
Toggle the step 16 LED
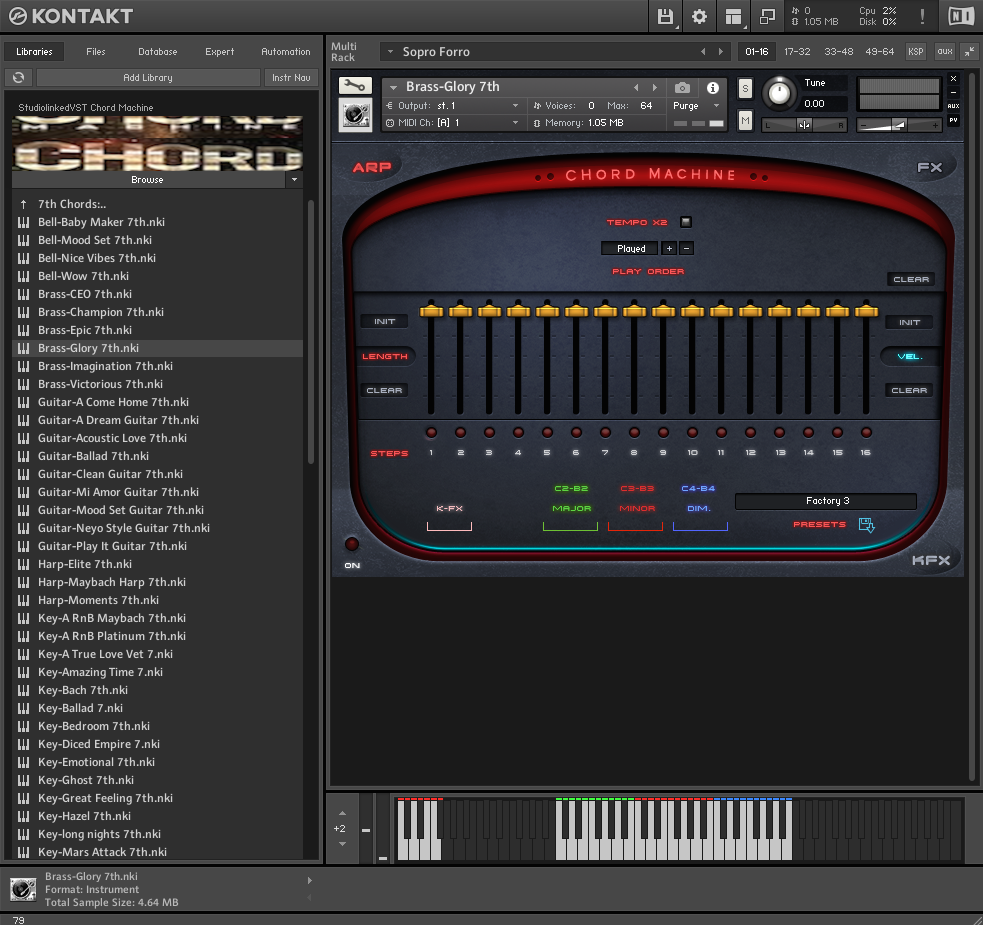click(x=866, y=433)
